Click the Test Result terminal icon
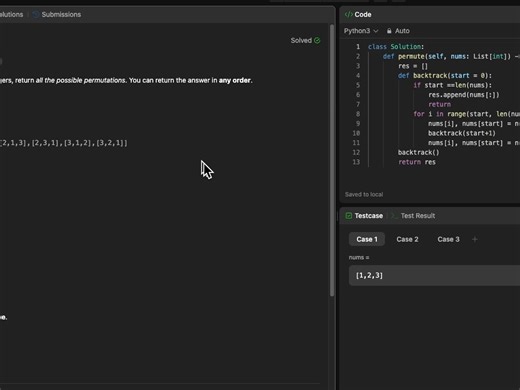520x390 pixels. click(x=394, y=216)
